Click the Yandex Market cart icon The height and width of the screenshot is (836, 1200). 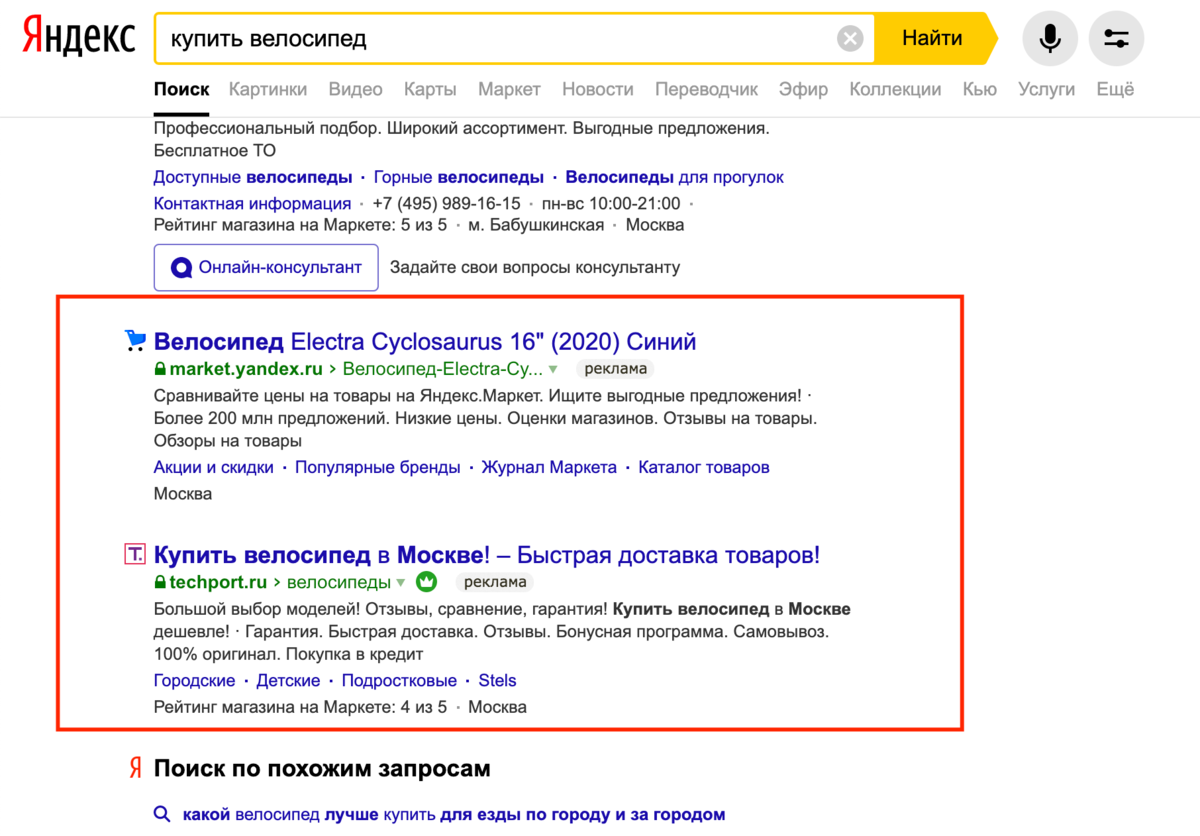tap(135, 342)
